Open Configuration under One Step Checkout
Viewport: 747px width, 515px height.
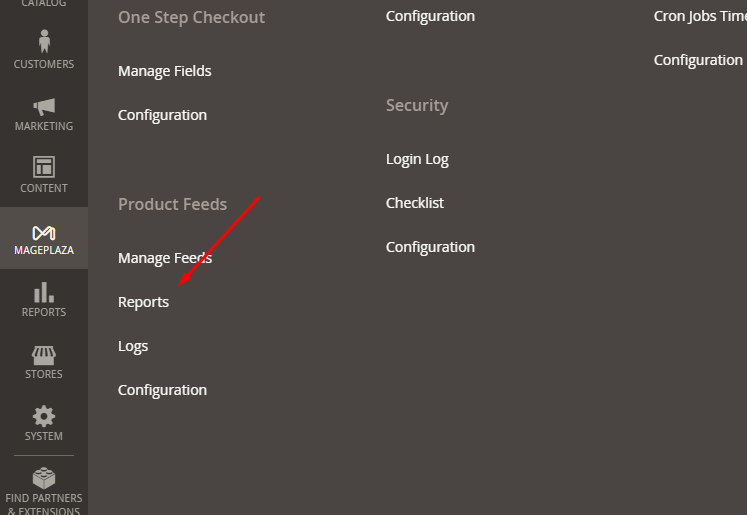[162, 115]
